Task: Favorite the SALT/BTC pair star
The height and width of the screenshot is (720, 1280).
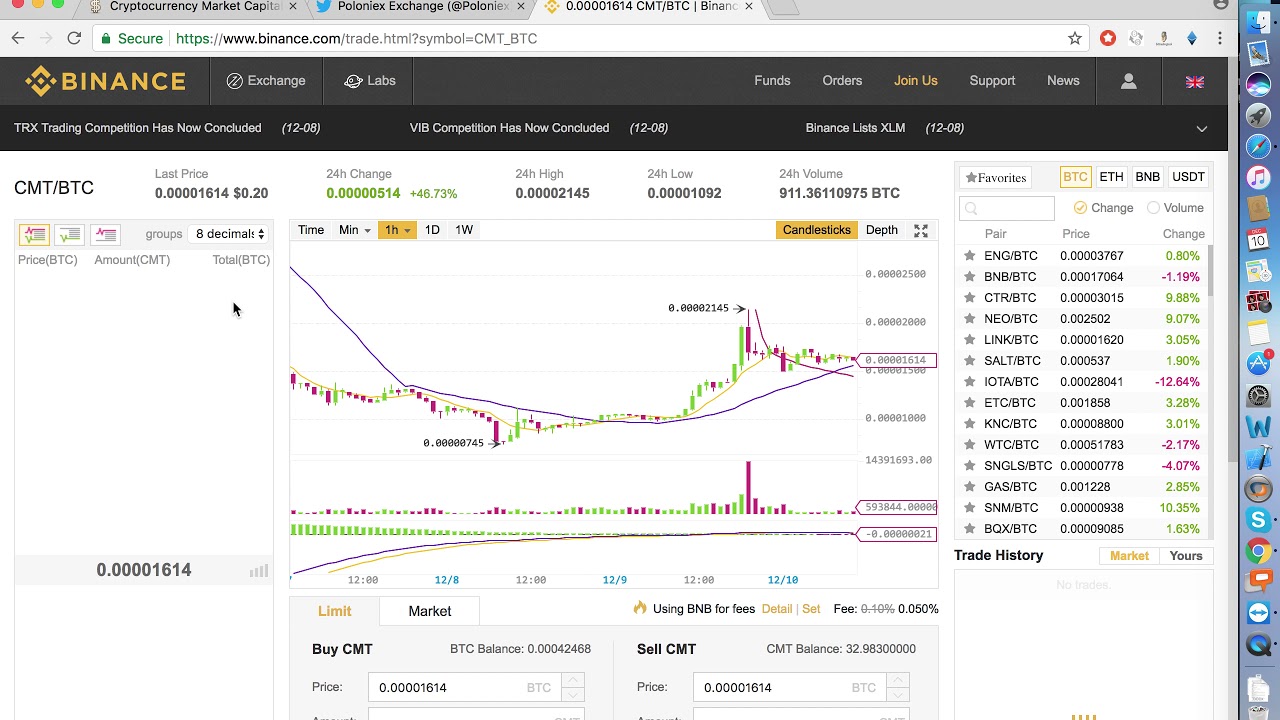Action: coord(969,361)
